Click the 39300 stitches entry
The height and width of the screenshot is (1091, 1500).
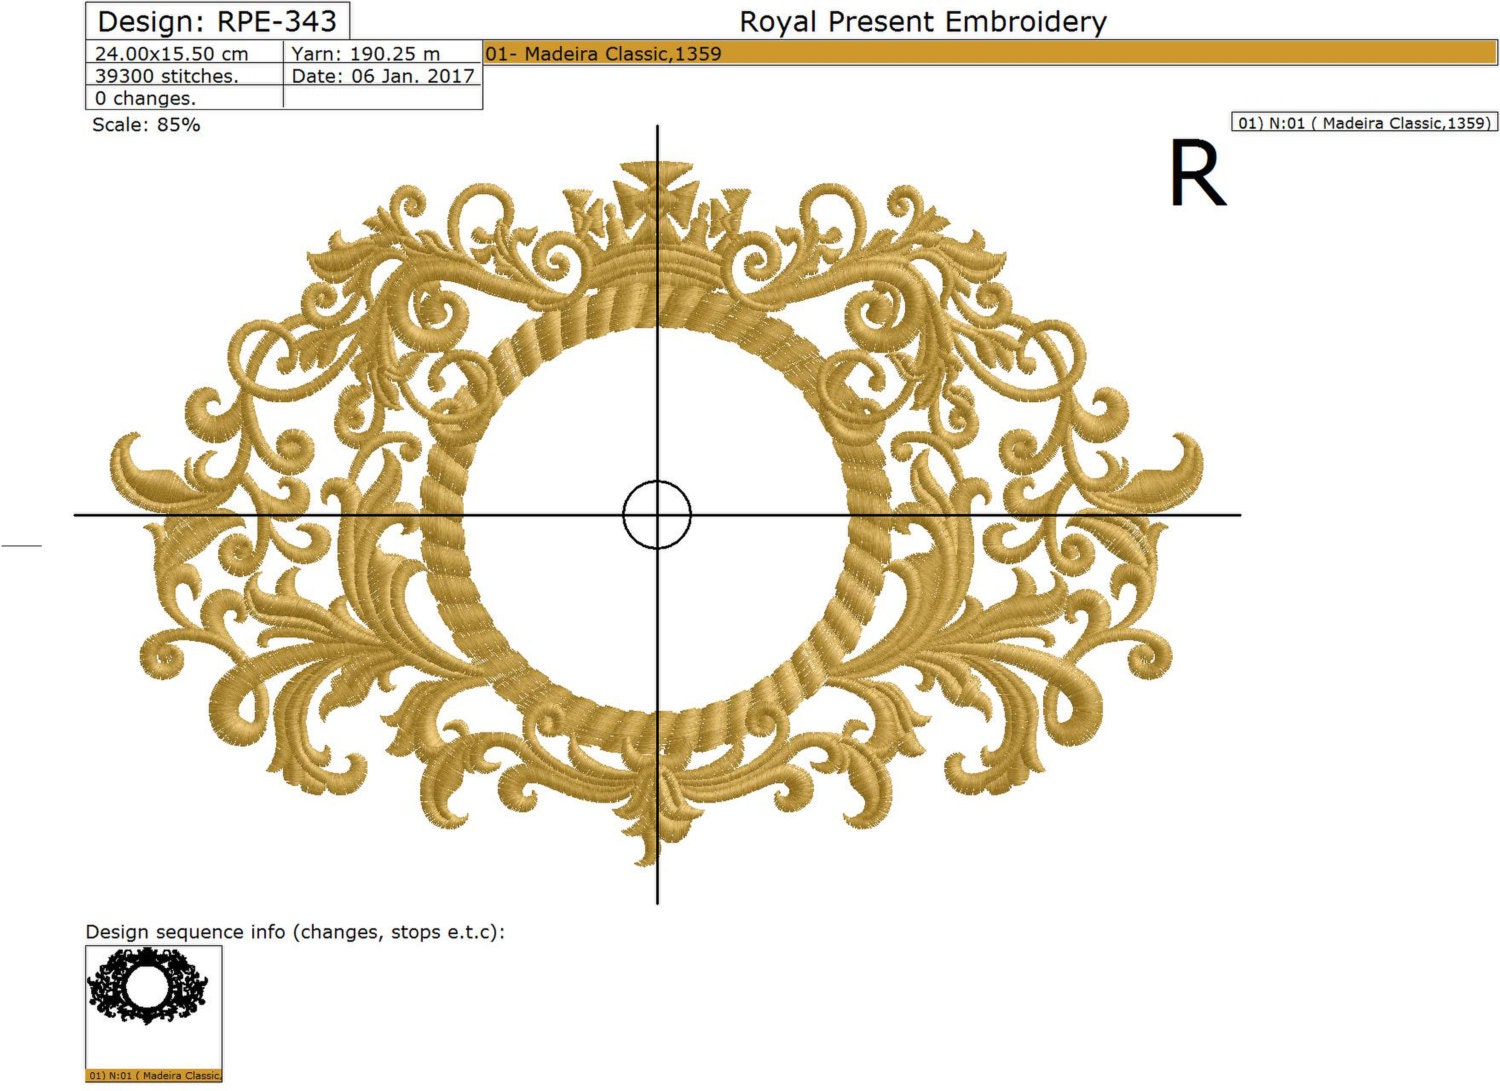click(166, 76)
